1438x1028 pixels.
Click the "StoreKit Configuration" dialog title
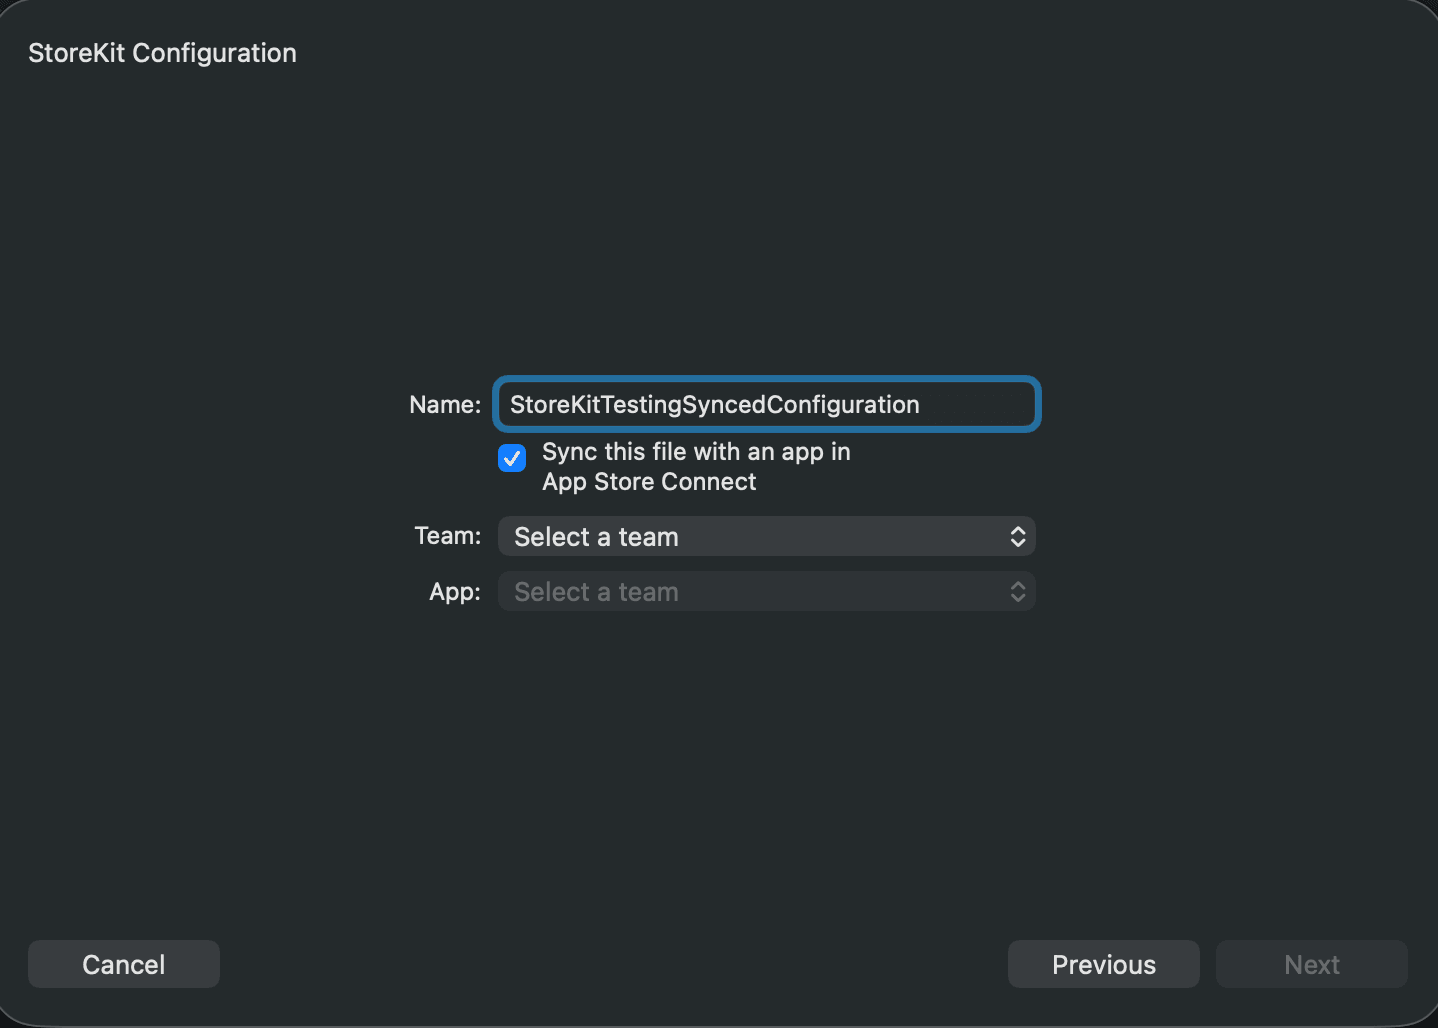[162, 53]
